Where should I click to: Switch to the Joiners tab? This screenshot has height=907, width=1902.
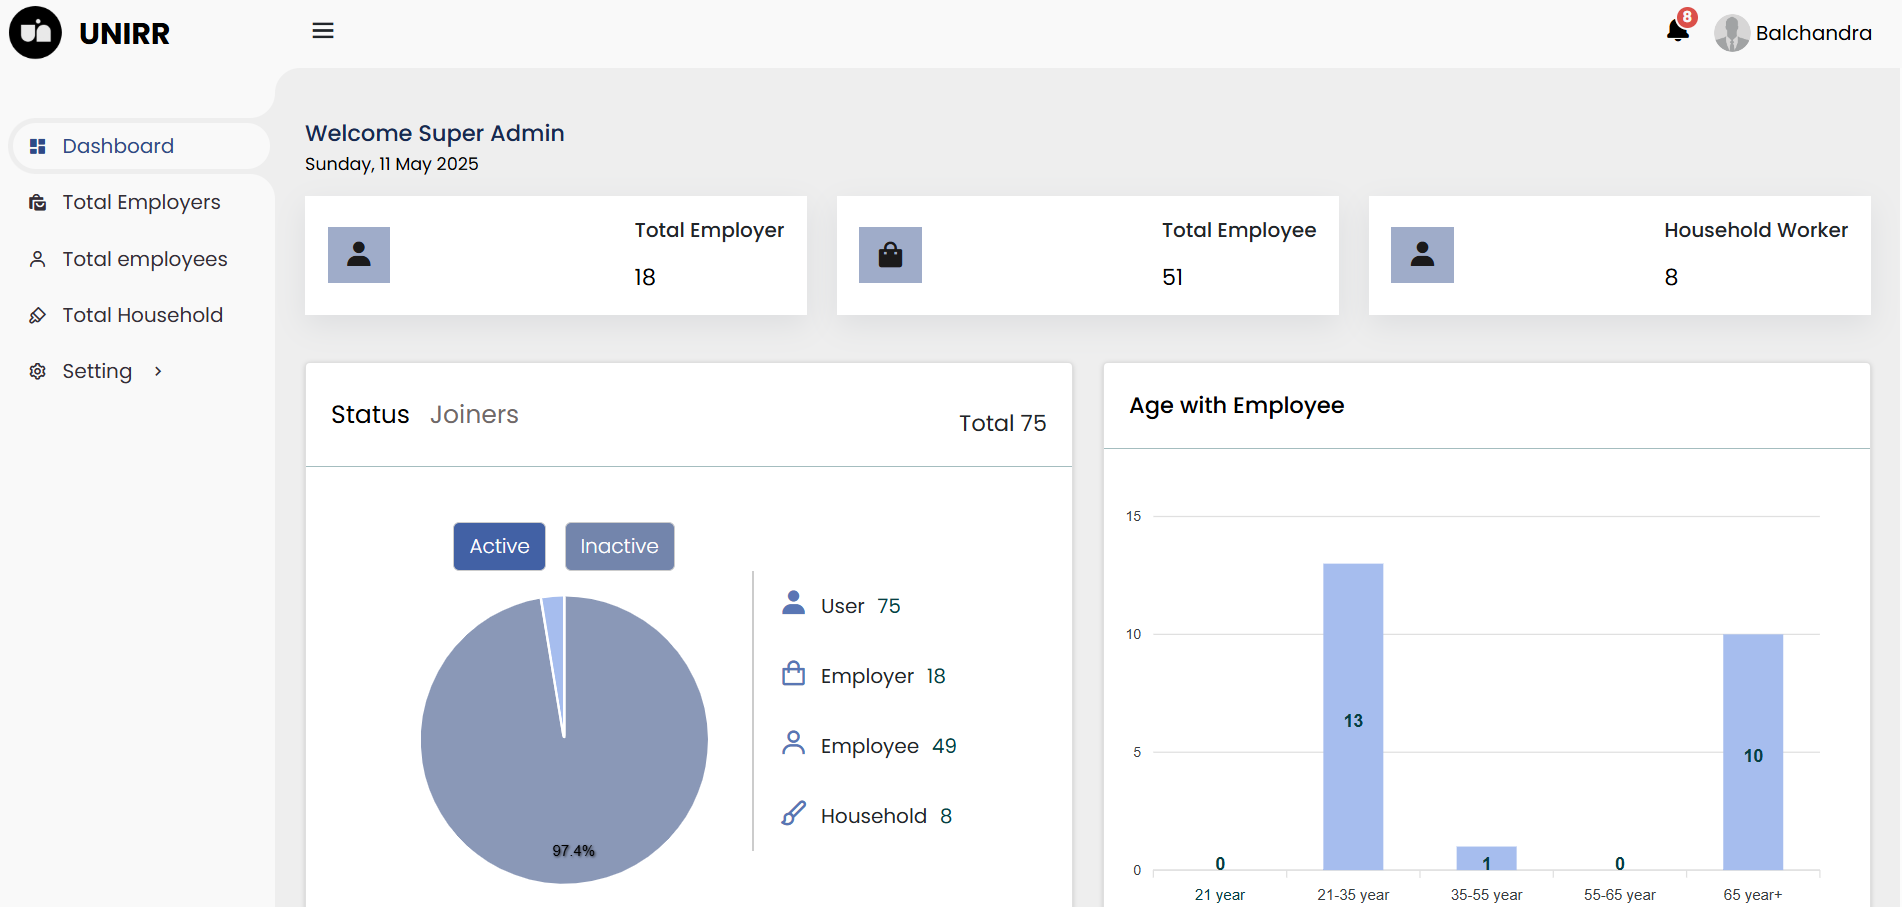(x=474, y=414)
